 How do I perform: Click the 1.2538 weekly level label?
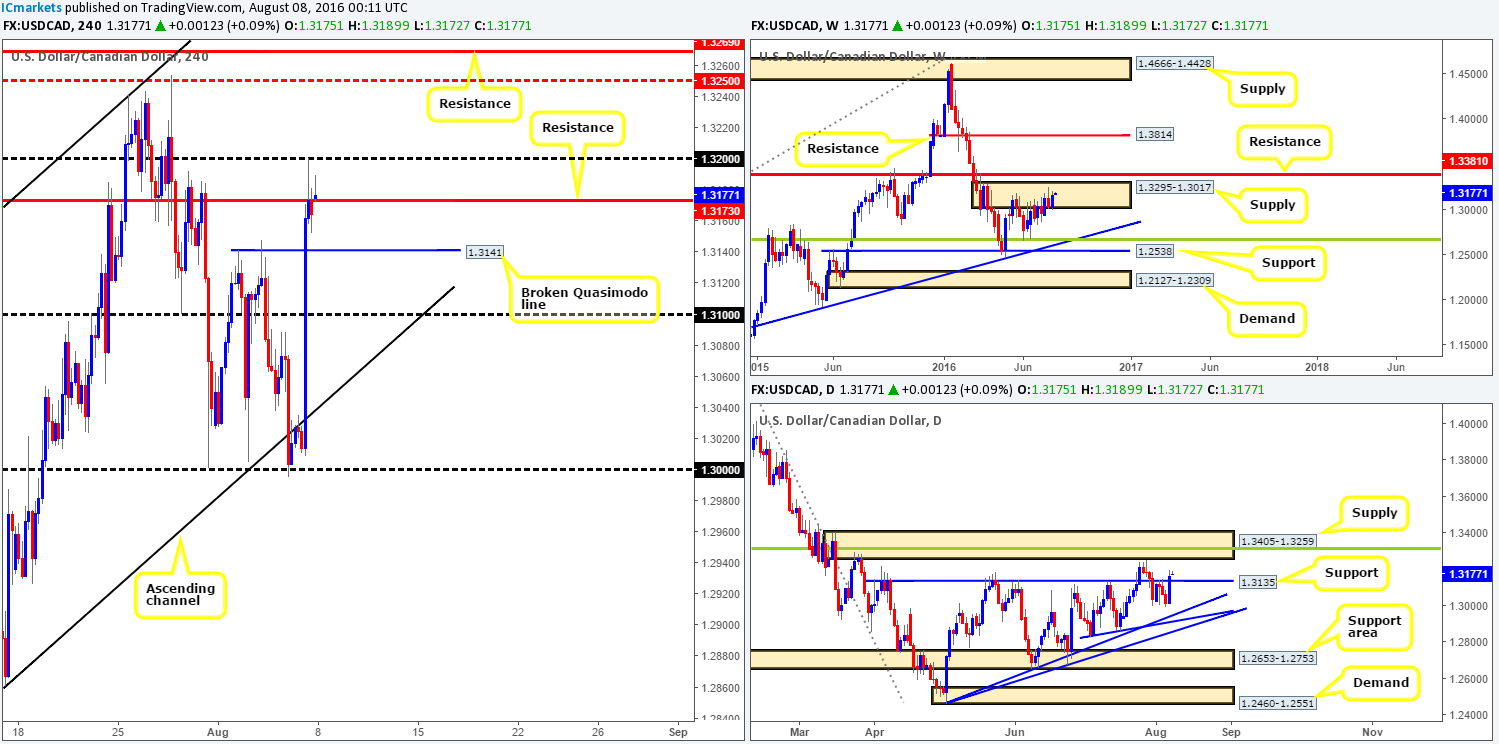(x=1153, y=251)
